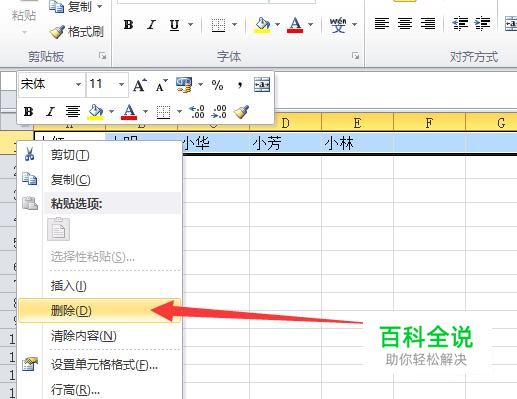Toggle Italic in the ribbon font group
Screen dimensions: 517x399
click(152, 25)
